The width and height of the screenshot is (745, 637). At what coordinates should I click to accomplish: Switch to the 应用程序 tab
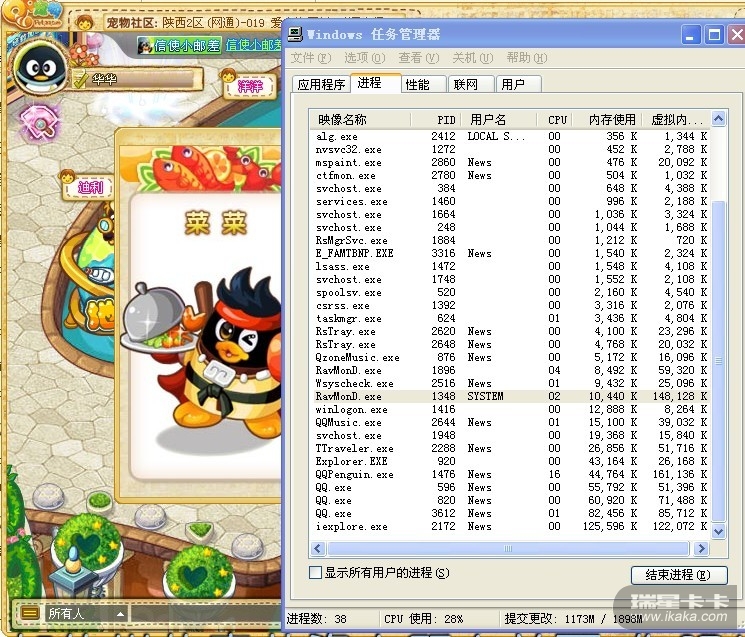321,84
